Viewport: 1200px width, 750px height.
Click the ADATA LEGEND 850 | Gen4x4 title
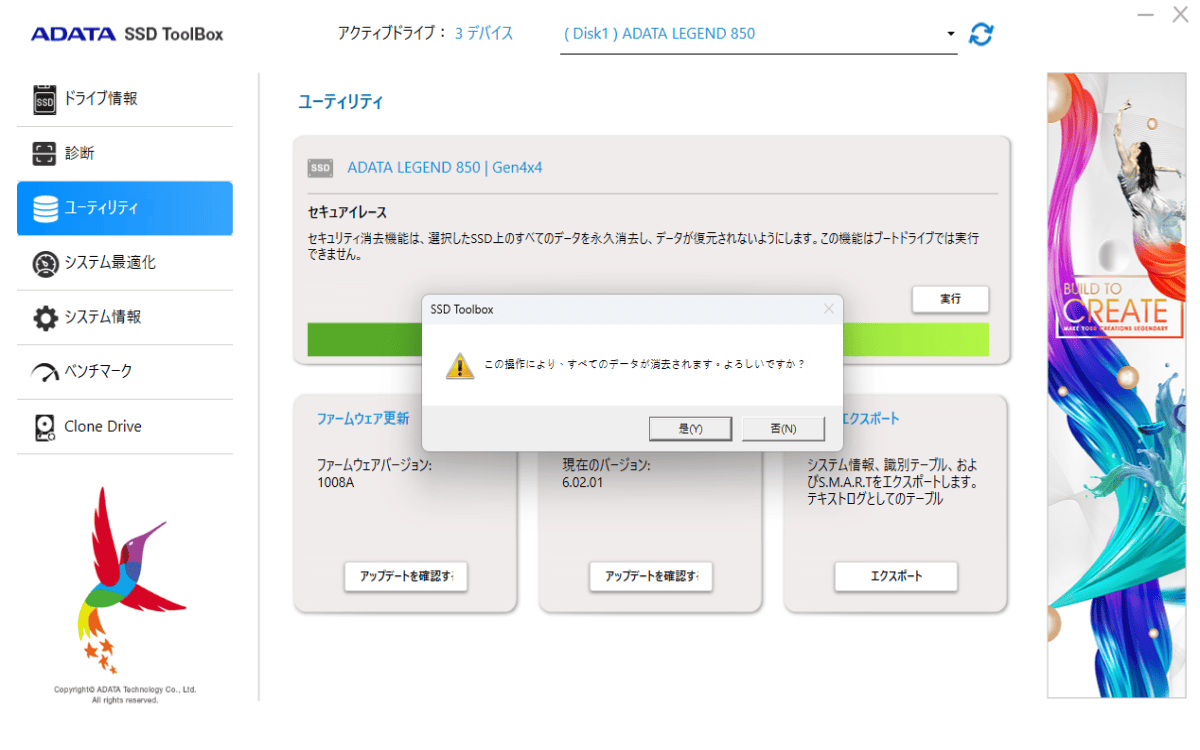(445, 168)
